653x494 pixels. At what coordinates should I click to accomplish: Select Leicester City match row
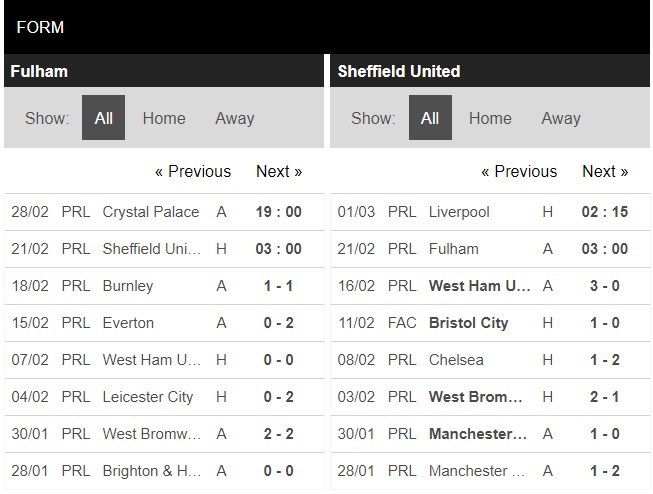pyautogui.click(x=148, y=397)
